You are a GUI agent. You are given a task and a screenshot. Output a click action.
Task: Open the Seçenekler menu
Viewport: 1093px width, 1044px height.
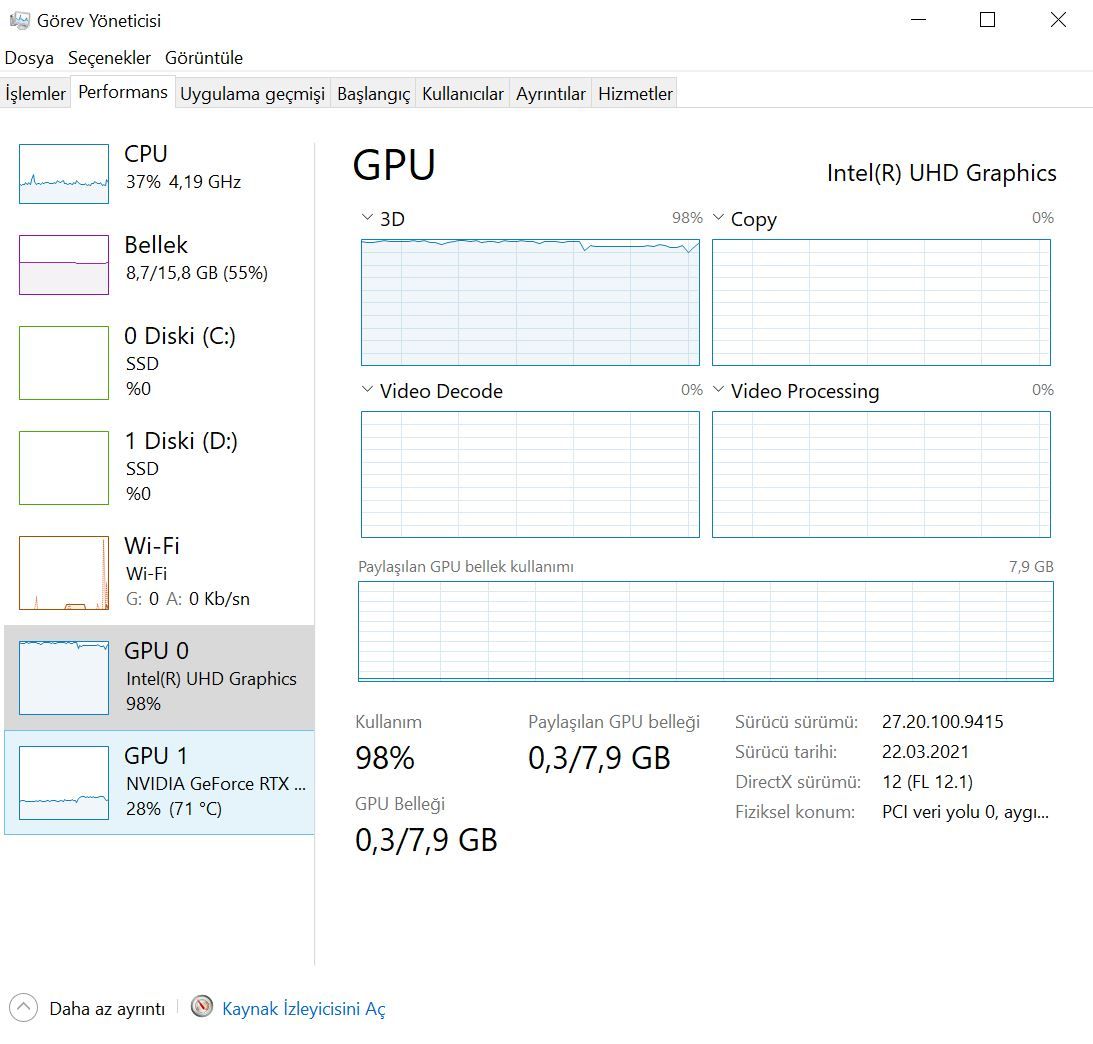(109, 58)
